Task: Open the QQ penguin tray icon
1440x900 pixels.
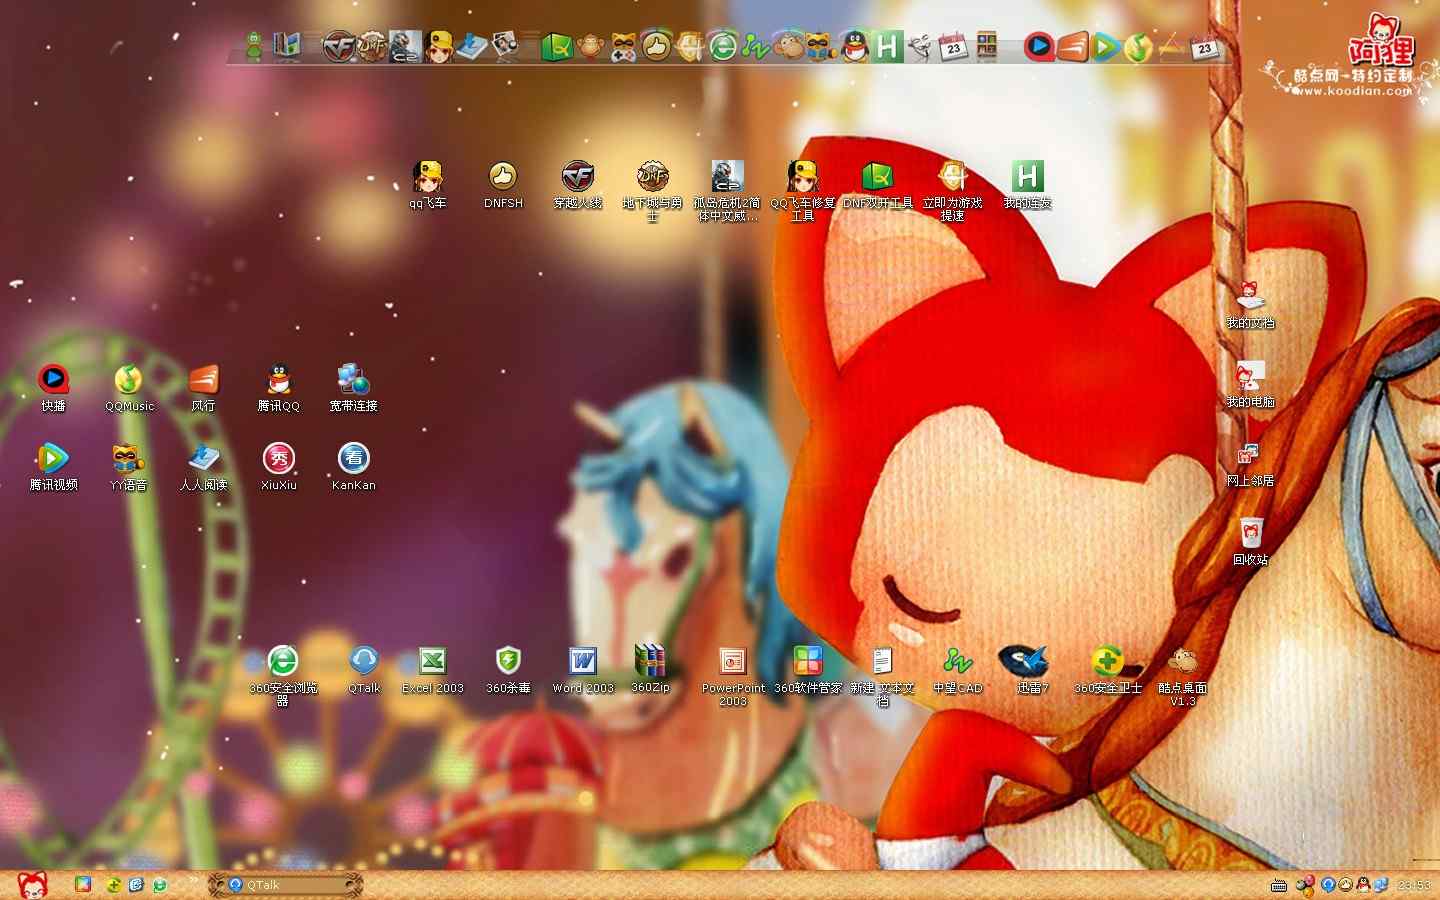Action: click(1363, 885)
